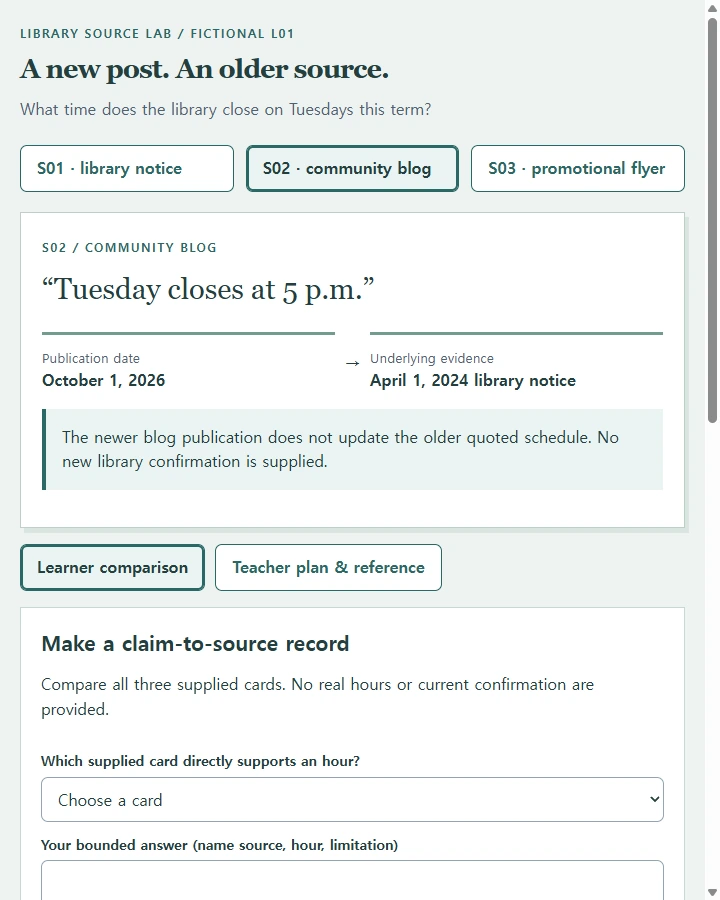The height and width of the screenshot is (900, 720).
Task: Click the 'LIBRARY SOURCE LAB / FICTIONAL L01' label
Action: [157, 33]
